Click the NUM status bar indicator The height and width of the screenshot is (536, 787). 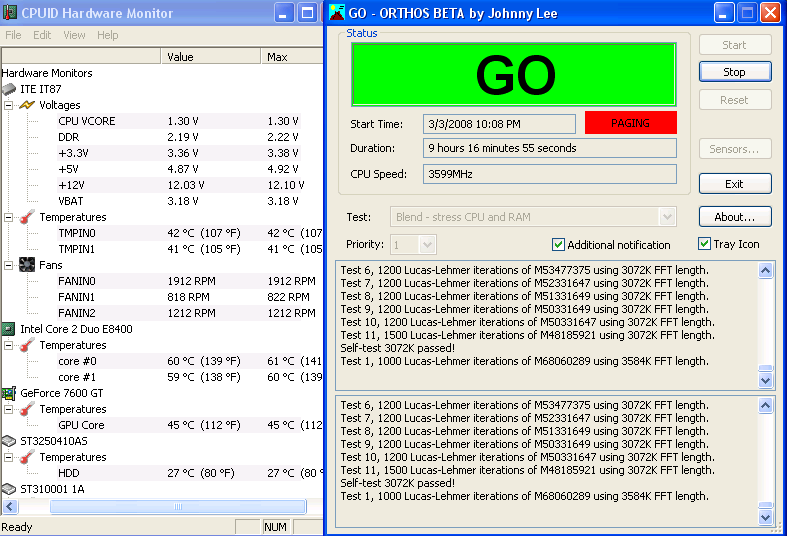276,527
